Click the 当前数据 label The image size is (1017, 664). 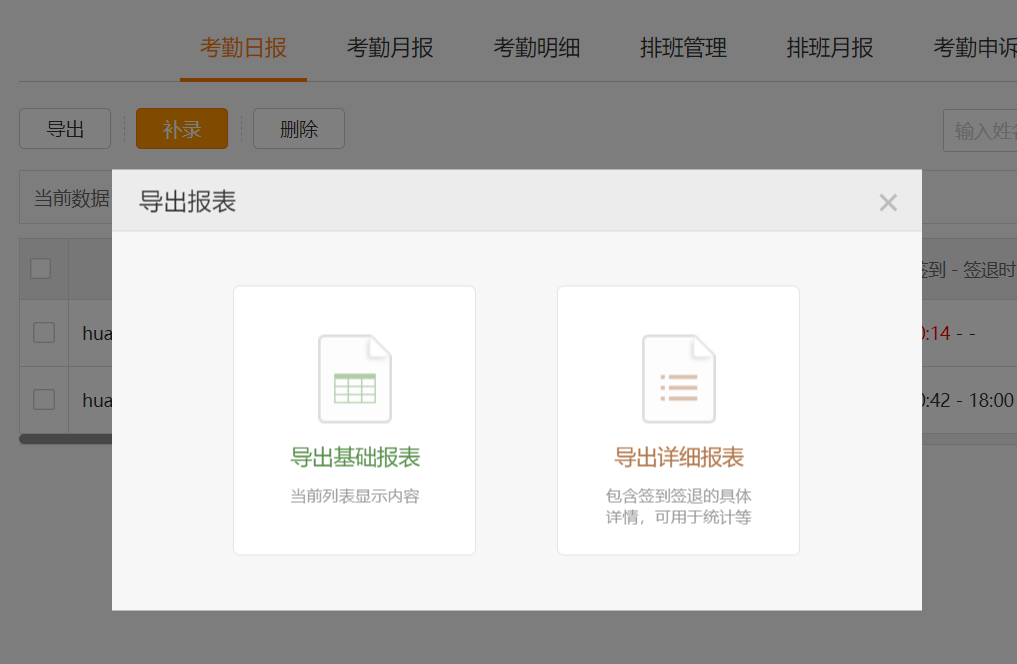coord(72,198)
